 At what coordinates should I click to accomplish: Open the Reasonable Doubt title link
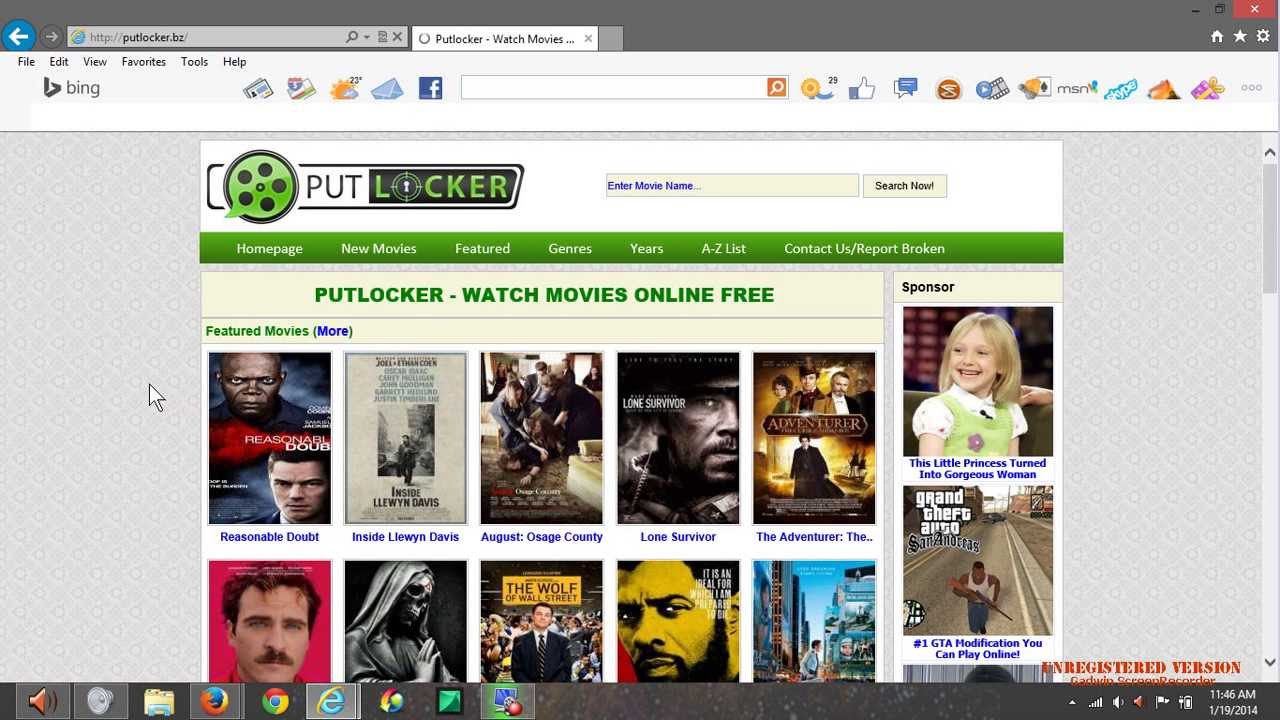pyautogui.click(x=269, y=537)
